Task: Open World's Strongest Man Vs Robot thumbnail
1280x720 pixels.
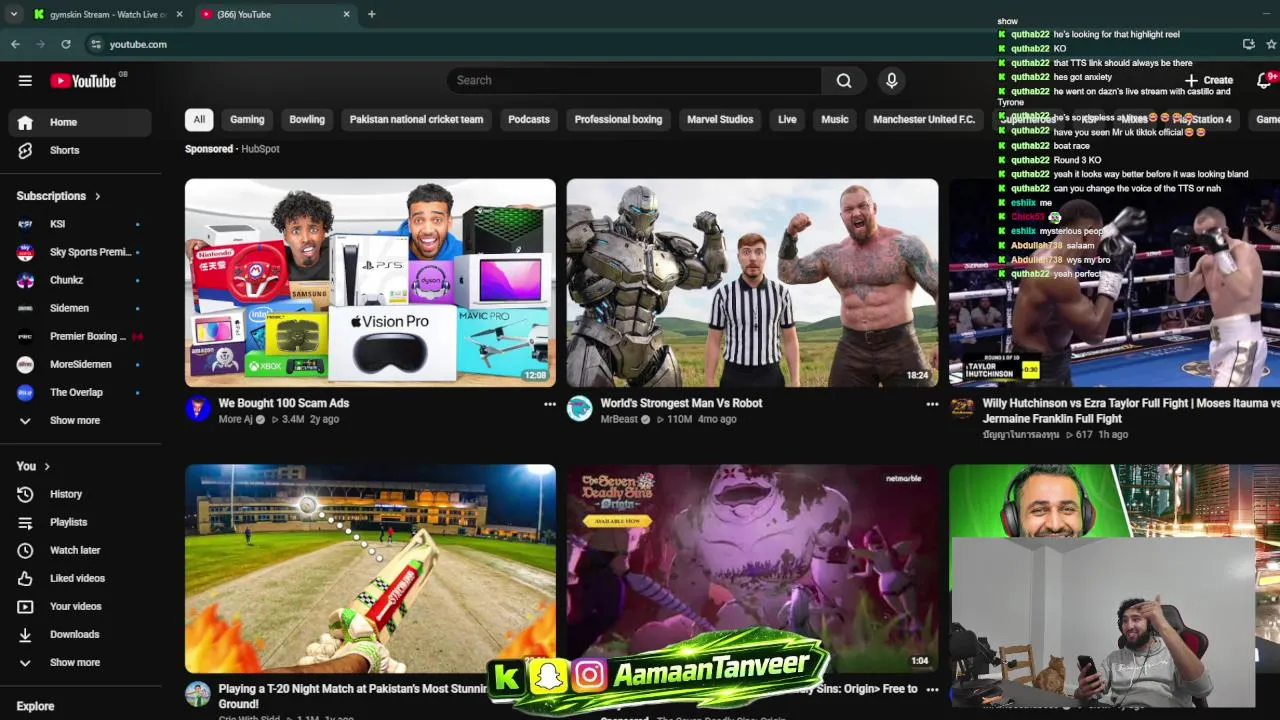Action: [x=752, y=283]
